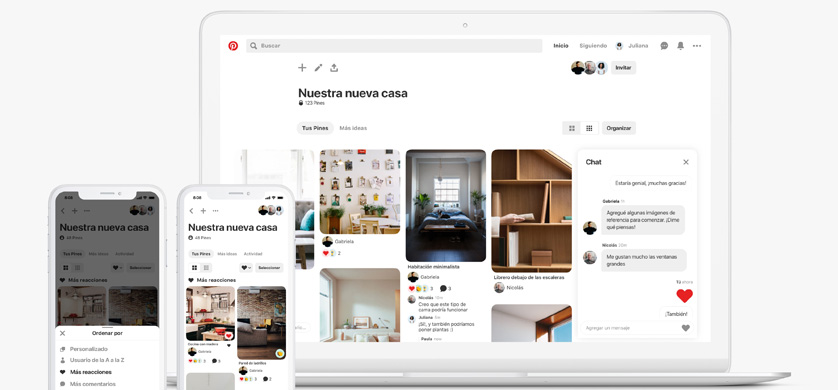Viewport: 838px width, 390px height.
Task: Click the red heart sent in chat
Action: click(x=684, y=295)
